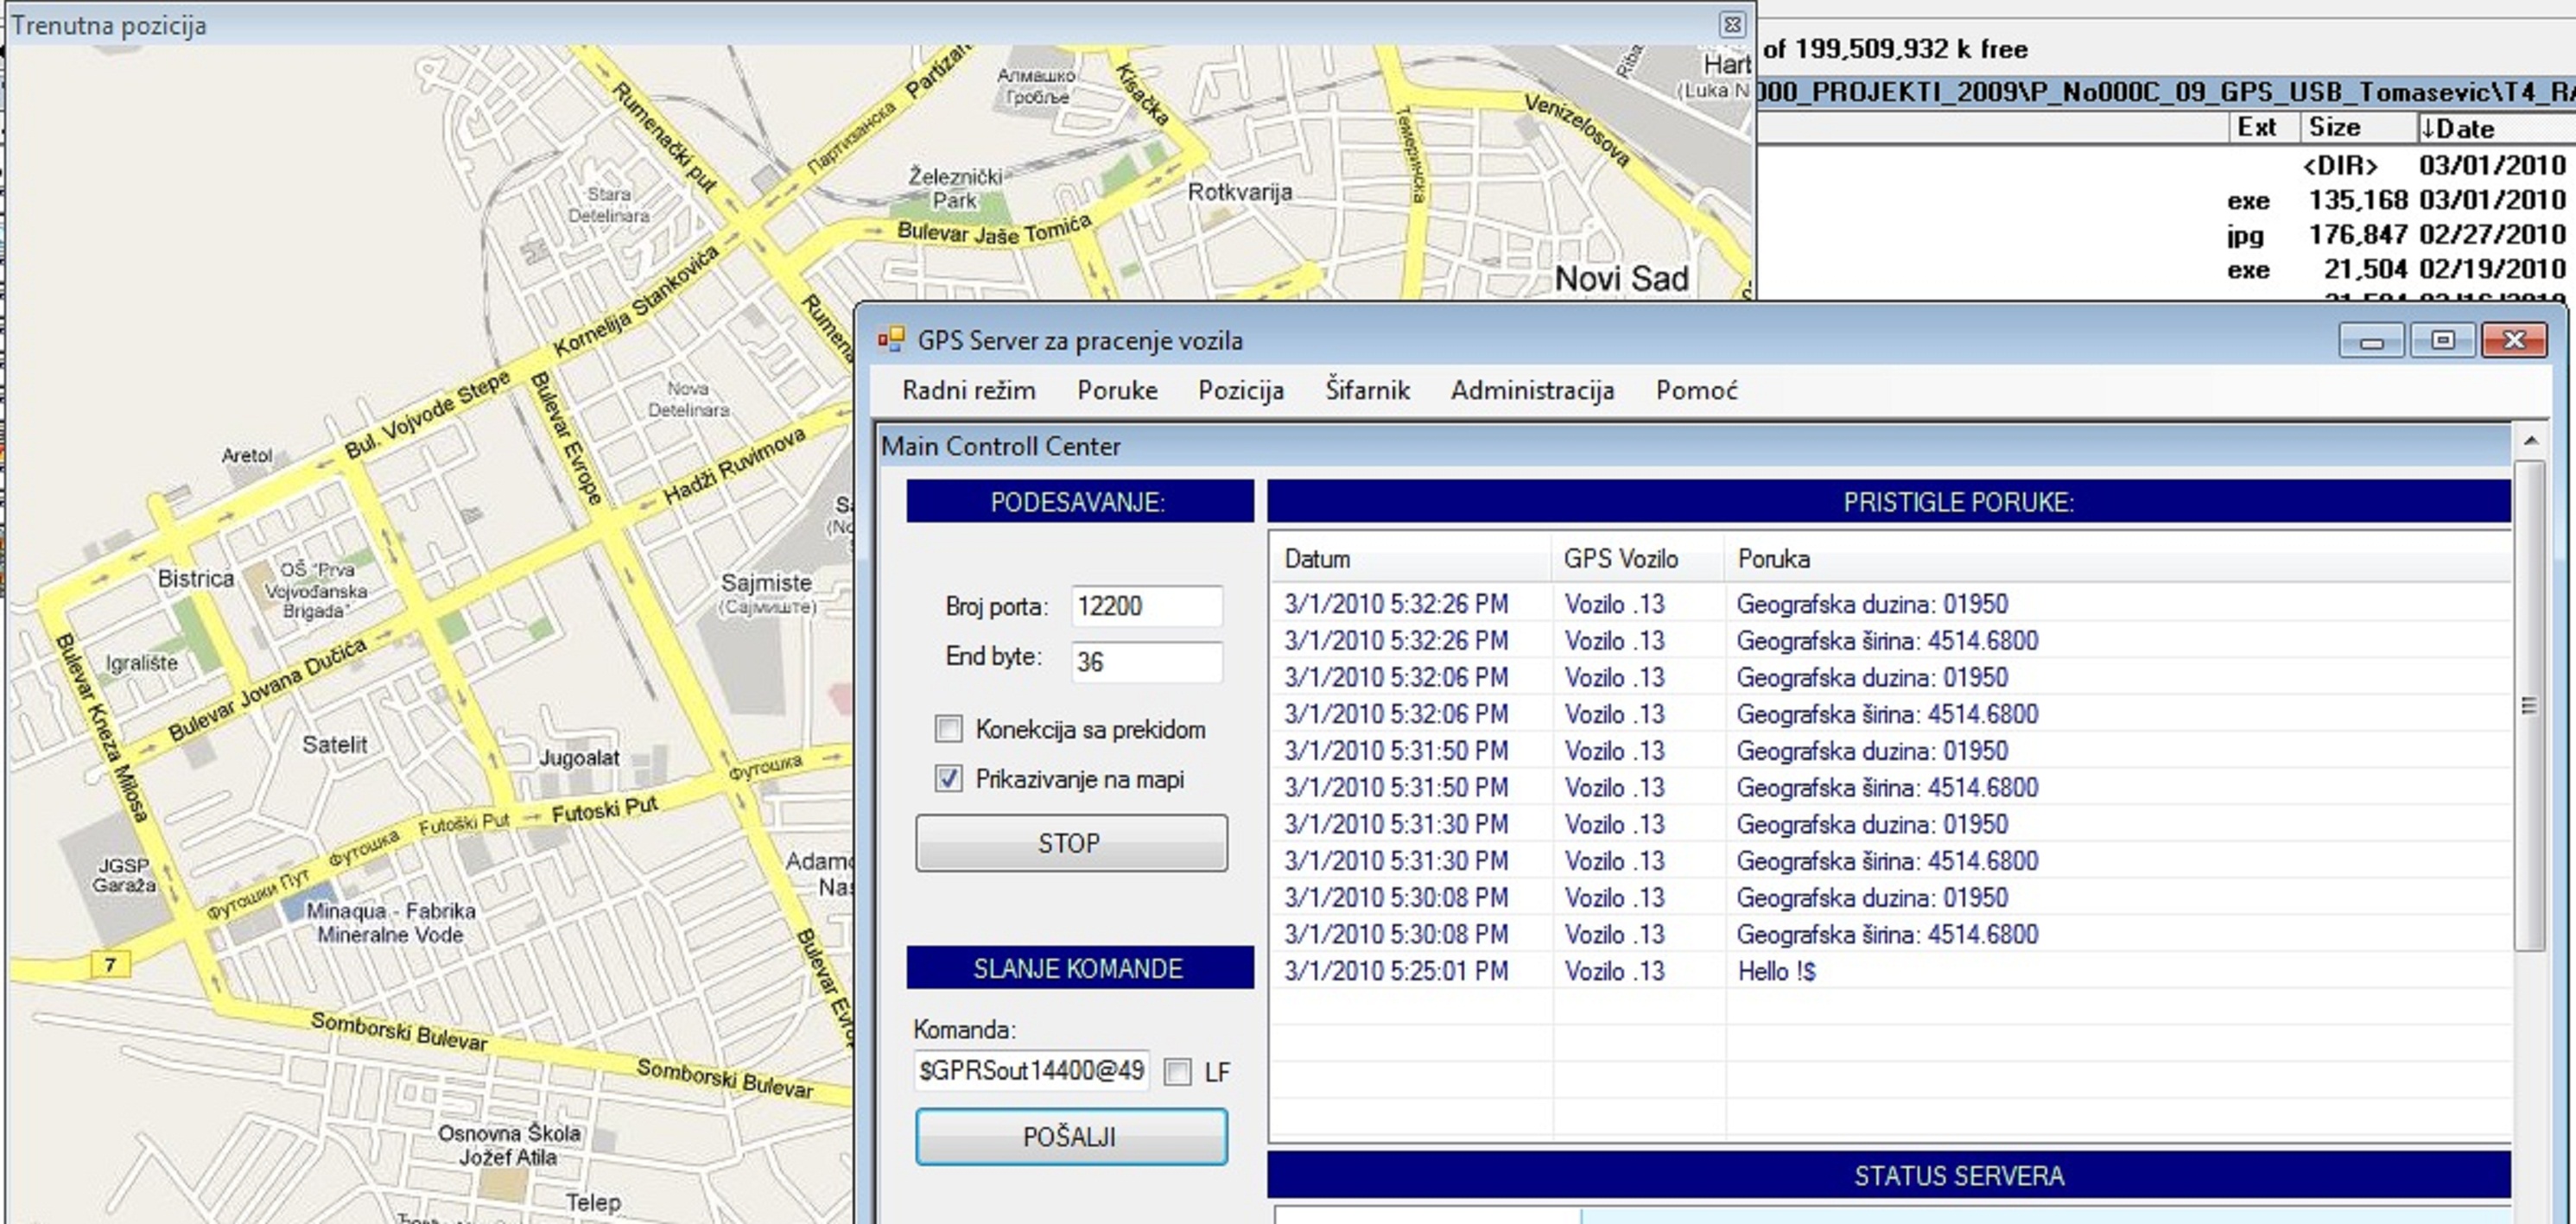2576x1224 pixels.
Task: Close the GPS Server window
Action: pos(2514,341)
